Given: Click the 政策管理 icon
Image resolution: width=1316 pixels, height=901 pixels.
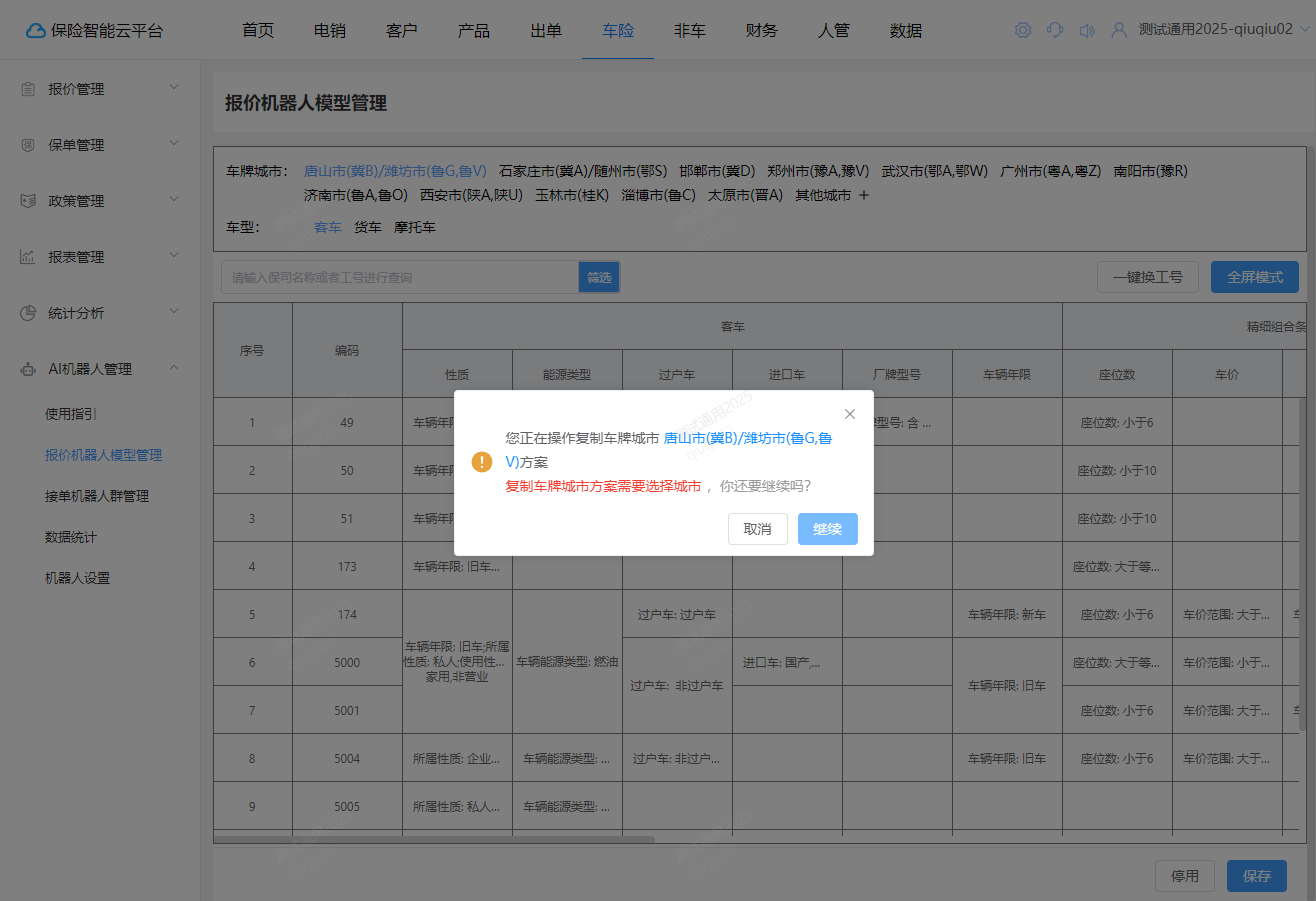Looking at the screenshot, I should click(x=28, y=201).
